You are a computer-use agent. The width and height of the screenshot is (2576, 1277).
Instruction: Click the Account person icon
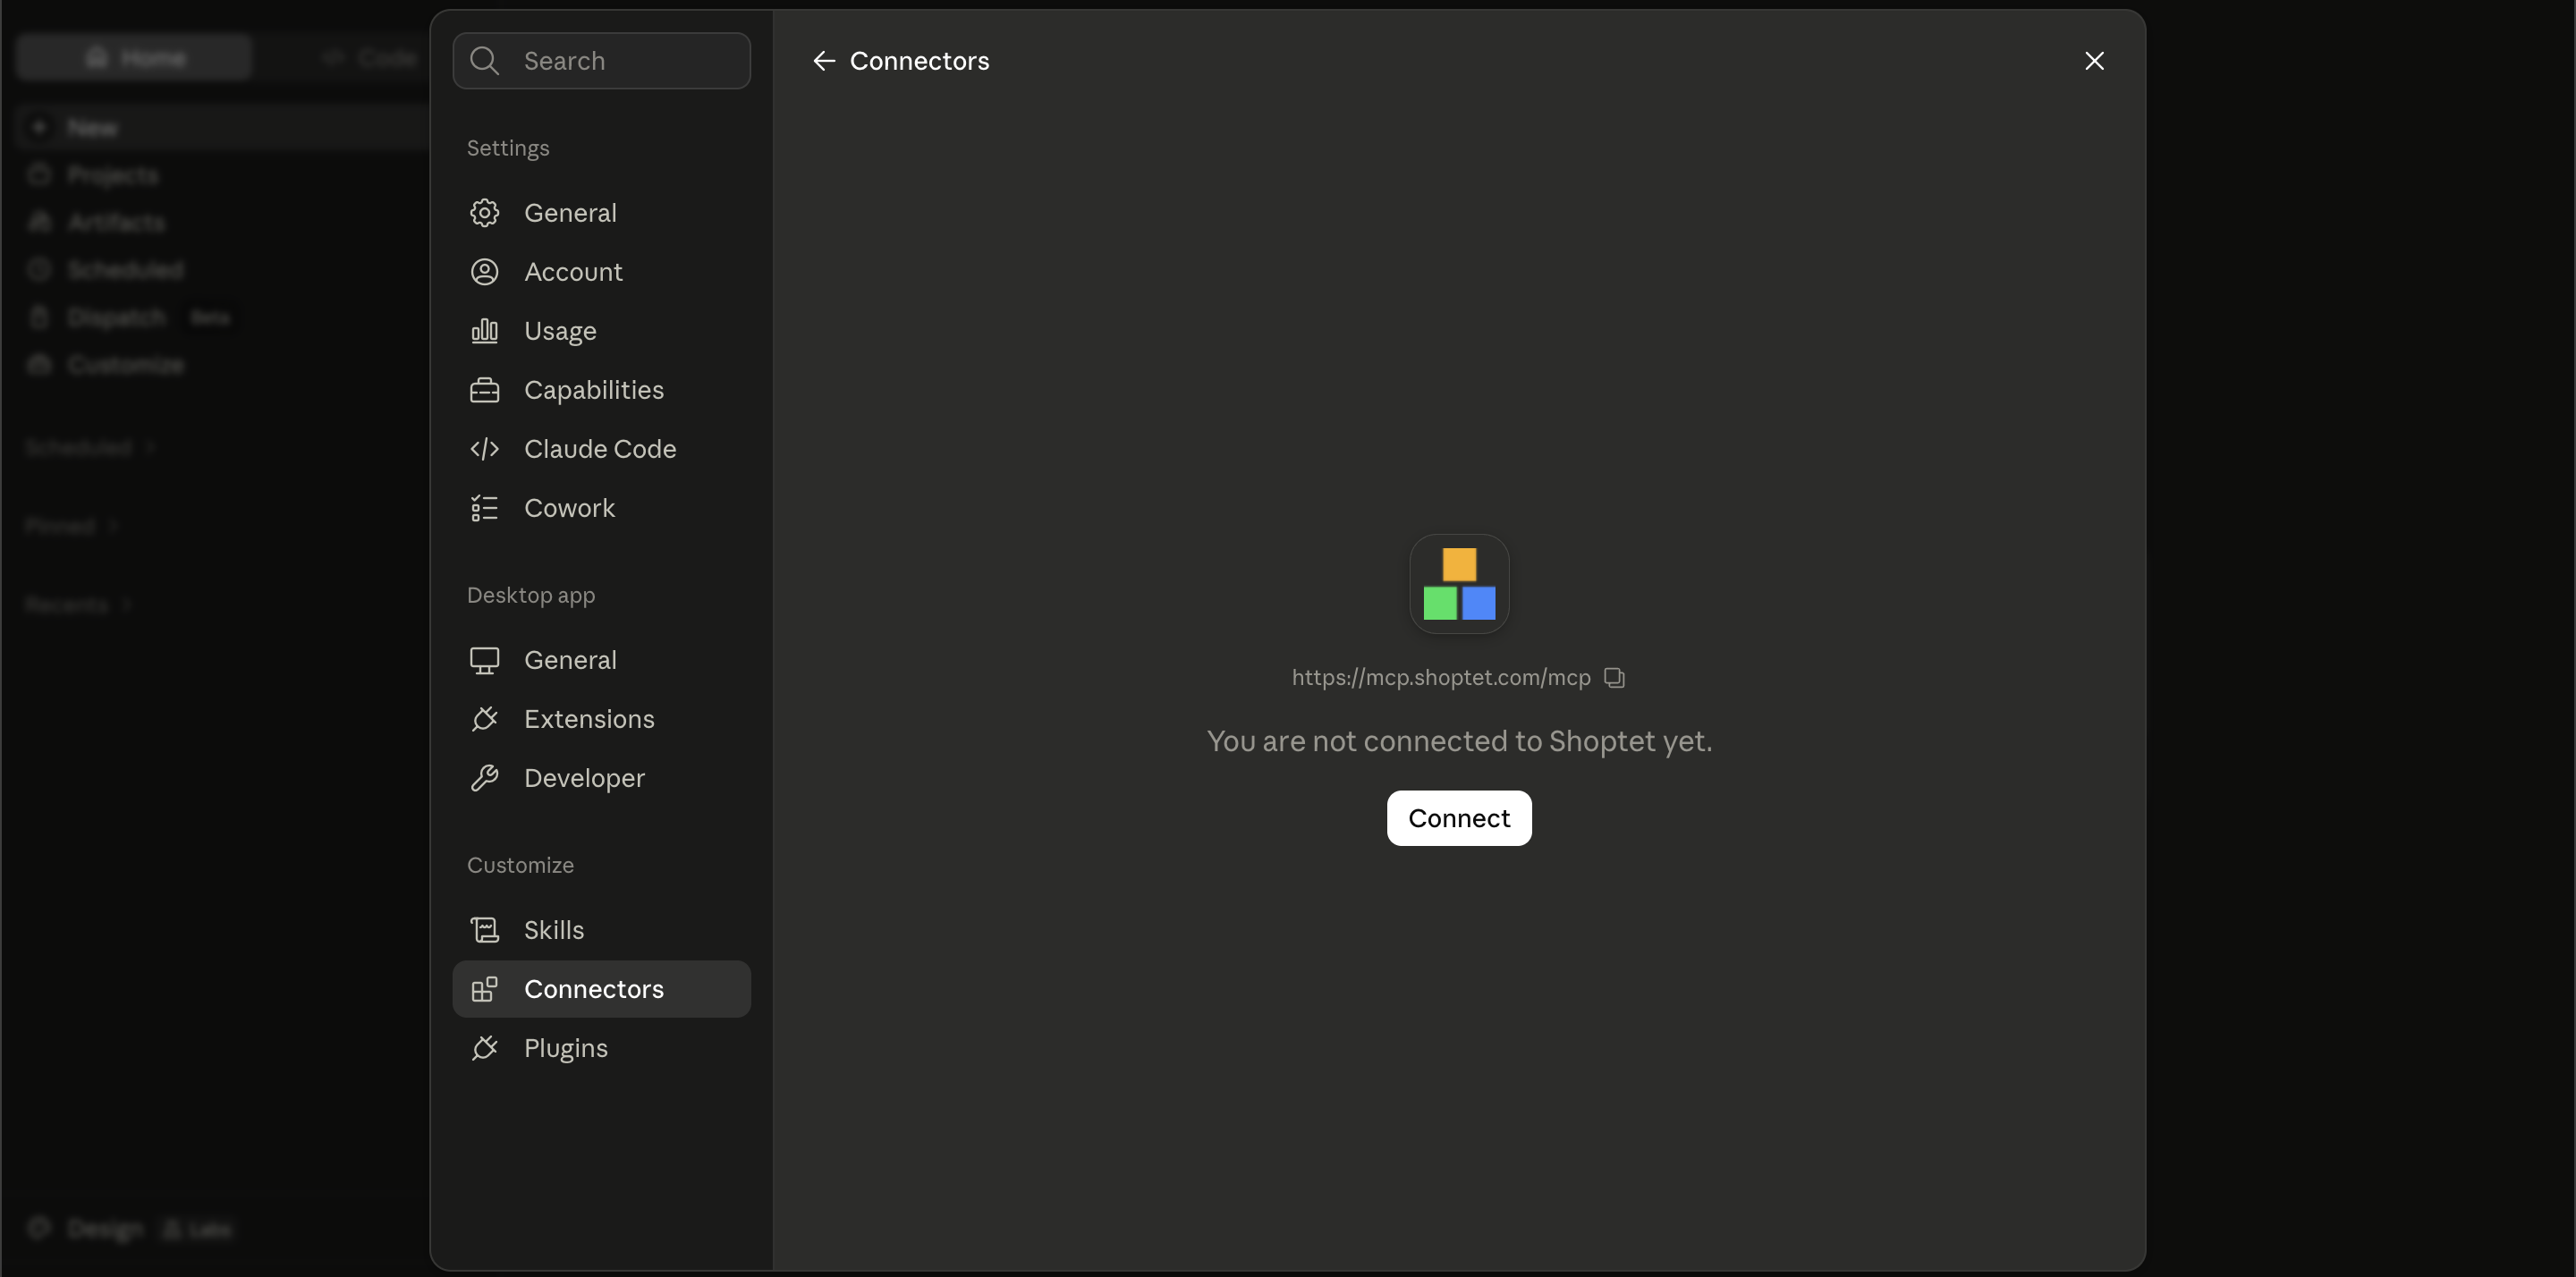click(x=484, y=272)
